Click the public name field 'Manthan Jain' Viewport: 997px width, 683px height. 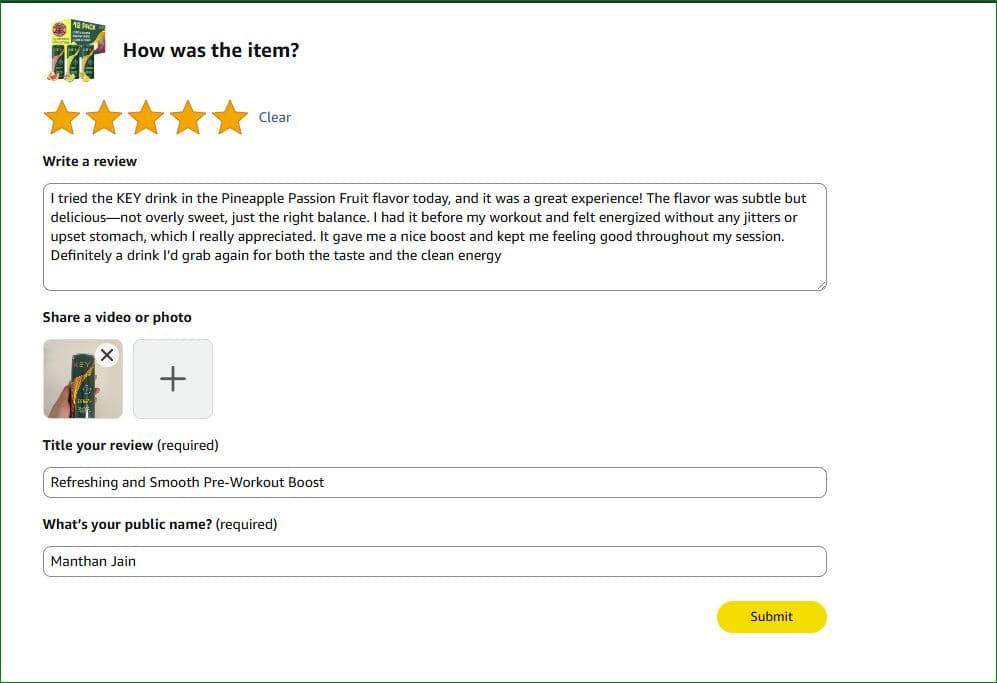[435, 561]
